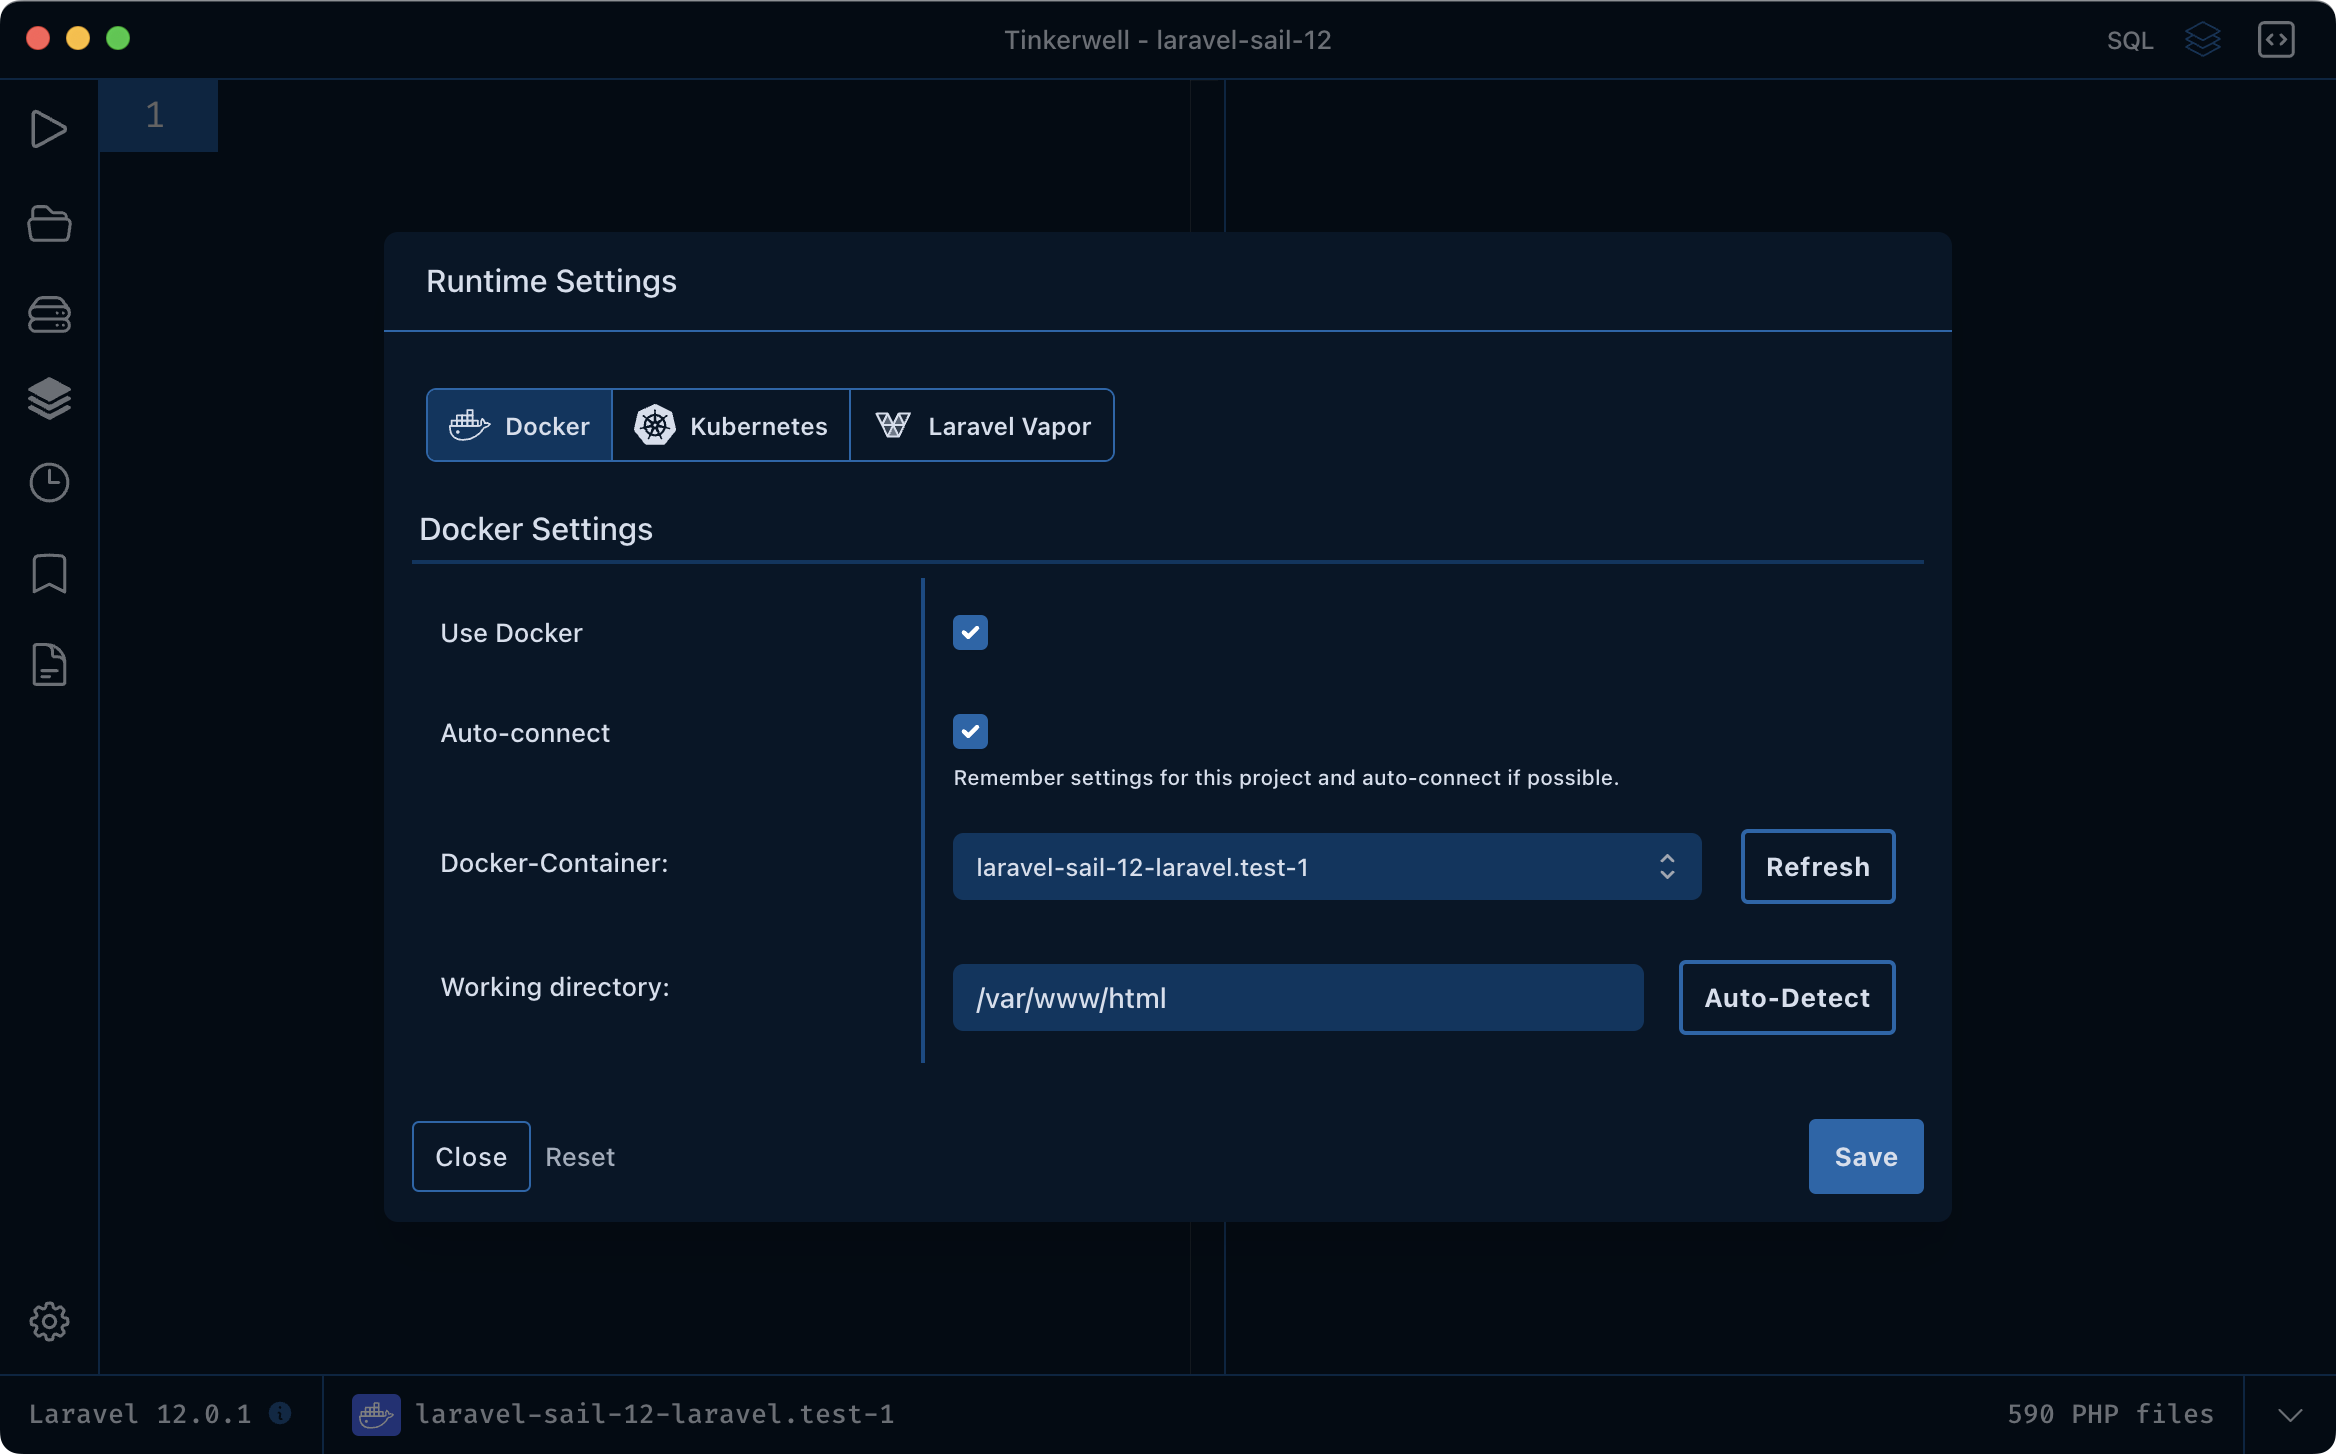Image resolution: width=2336 pixels, height=1454 pixels.
Task: Toggle the Auto-connect checkbox
Action: pyautogui.click(x=970, y=732)
